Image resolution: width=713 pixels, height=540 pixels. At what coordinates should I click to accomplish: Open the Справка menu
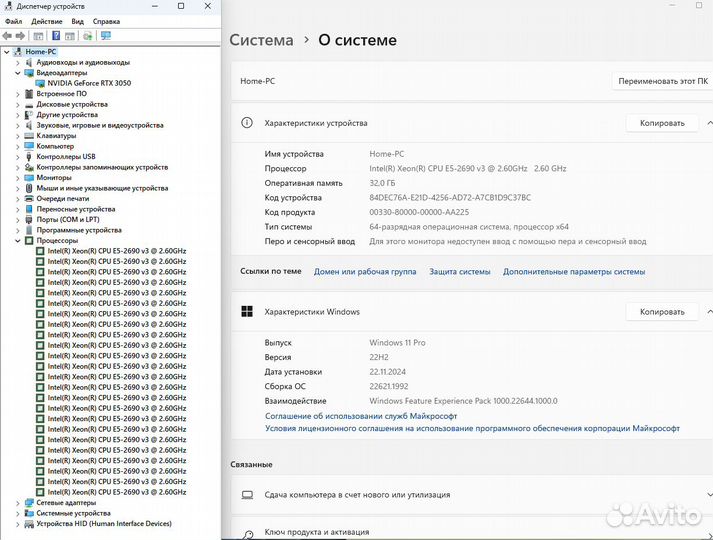coord(106,21)
